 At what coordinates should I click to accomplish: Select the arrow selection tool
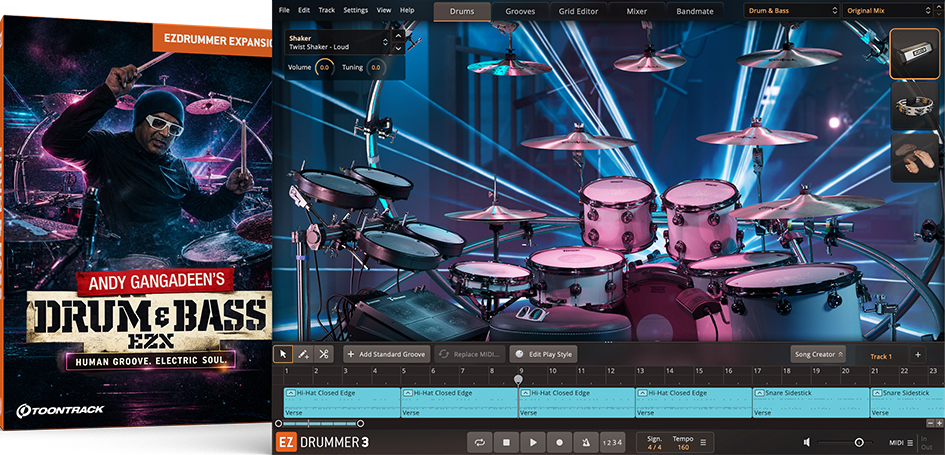point(283,354)
